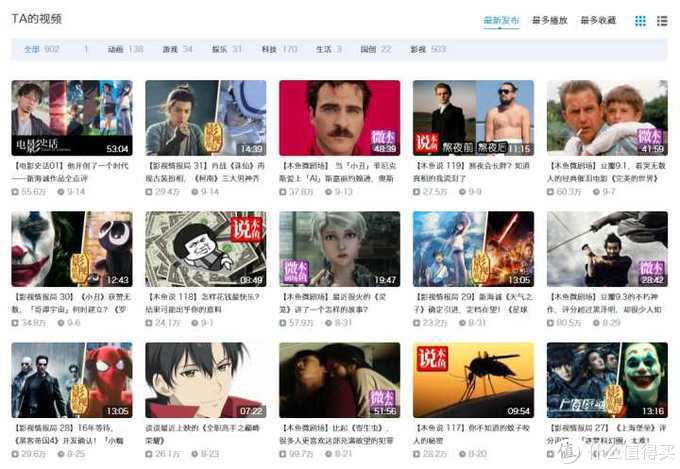The height and width of the screenshot is (469, 680).
Task: Open red-background mustache man thumbnail 48:39
Action: click(340, 118)
